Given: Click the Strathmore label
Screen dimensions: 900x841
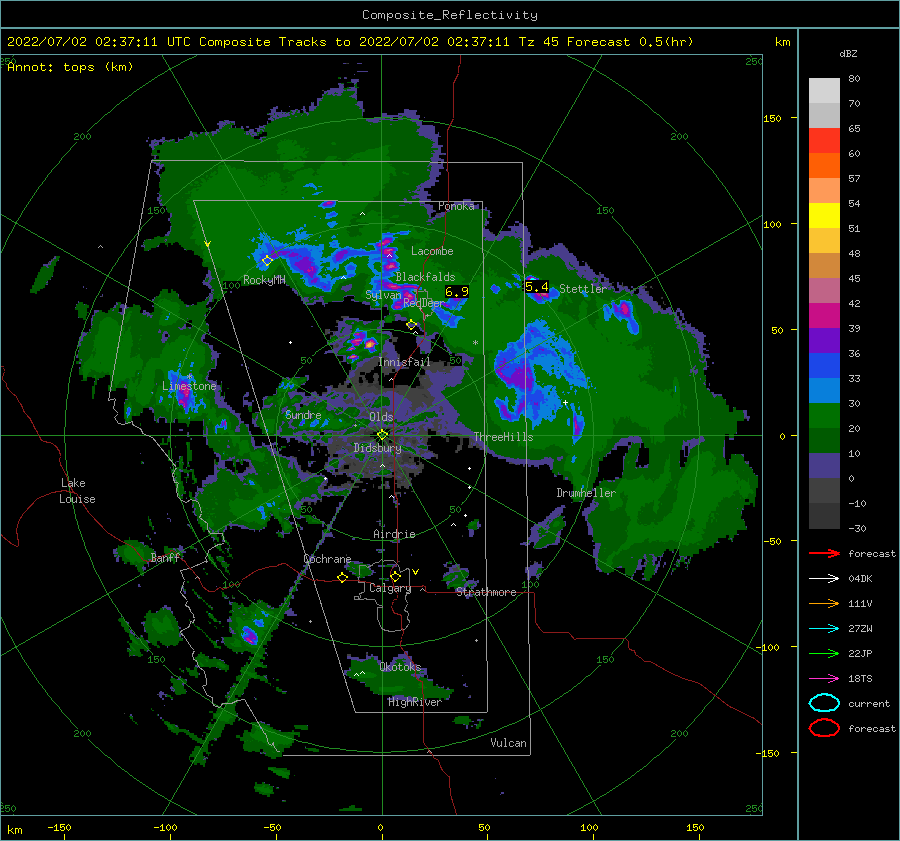Looking at the screenshot, I should [x=486, y=592].
